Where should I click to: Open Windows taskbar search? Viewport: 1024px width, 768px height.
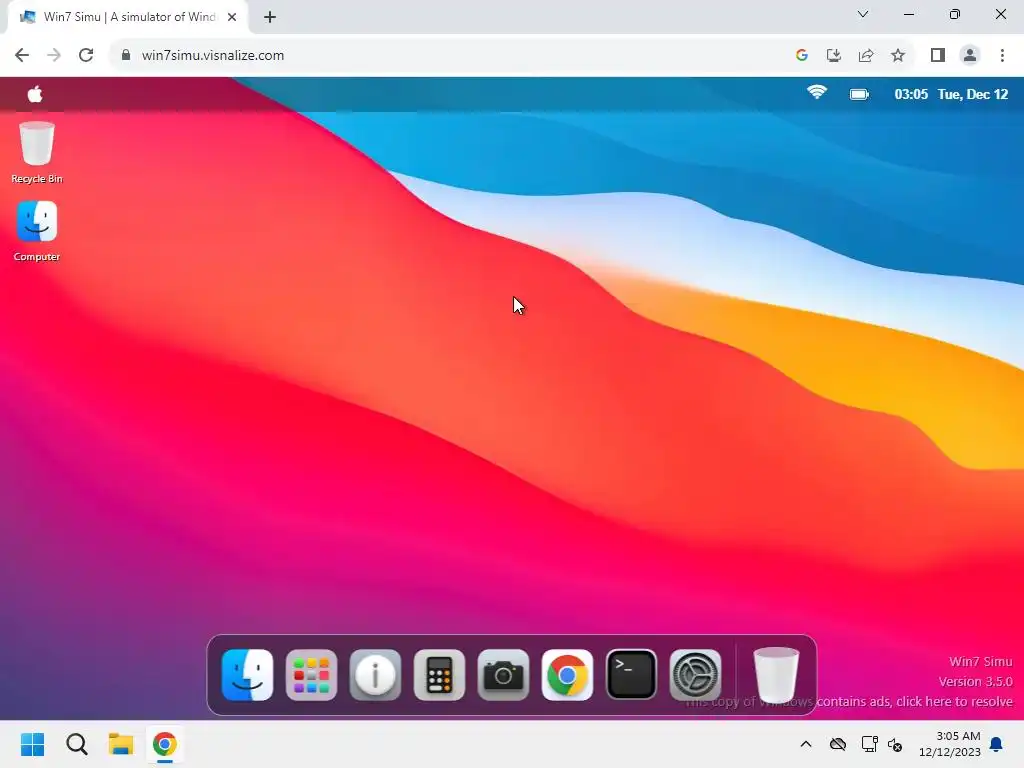click(x=76, y=744)
